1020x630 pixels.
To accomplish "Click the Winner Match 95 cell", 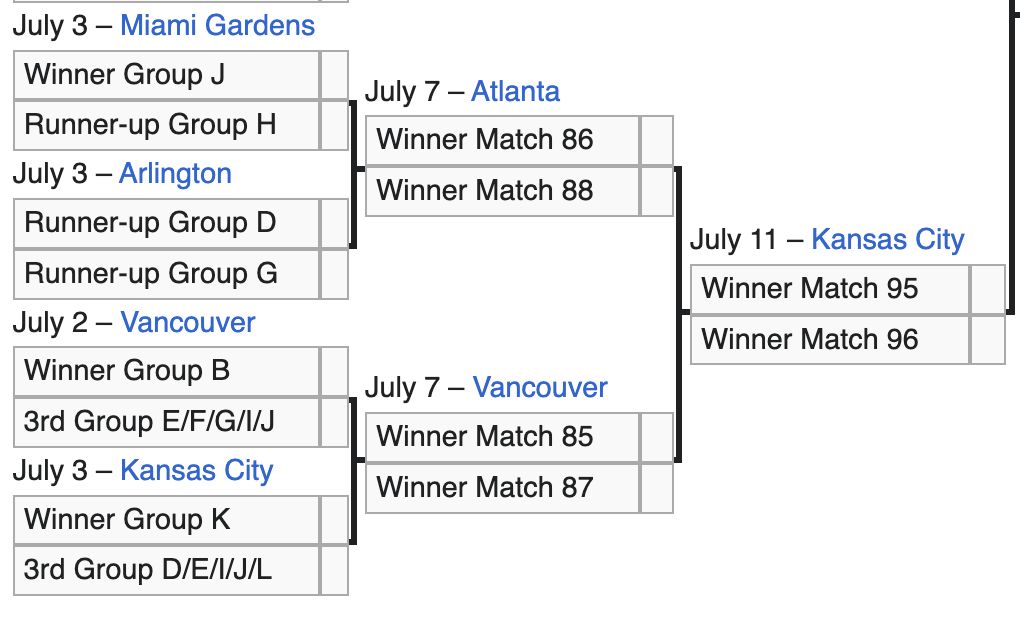I will click(830, 289).
